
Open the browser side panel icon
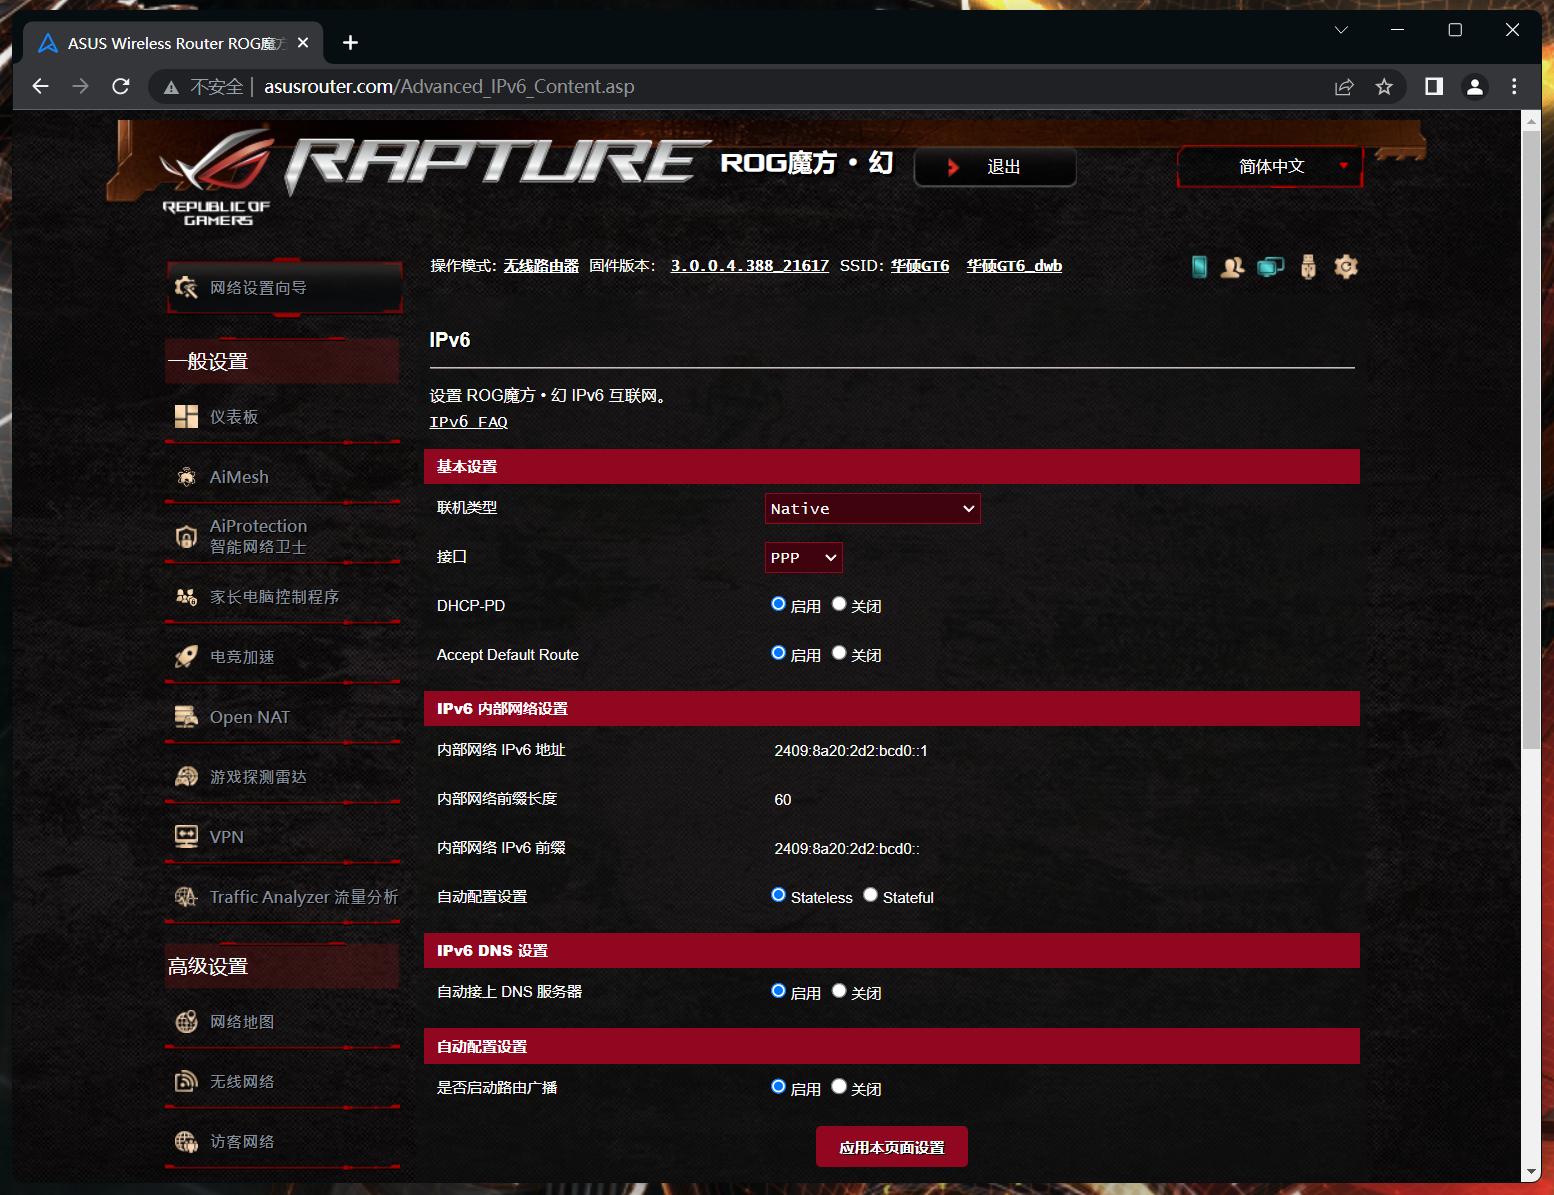(x=1434, y=87)
